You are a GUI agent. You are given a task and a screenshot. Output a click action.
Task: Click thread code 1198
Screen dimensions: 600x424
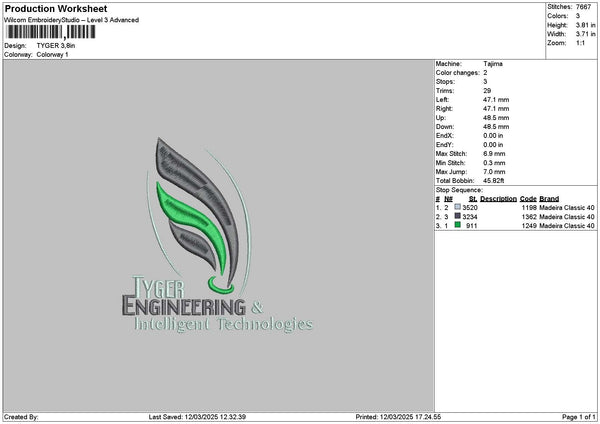[529, 208]
